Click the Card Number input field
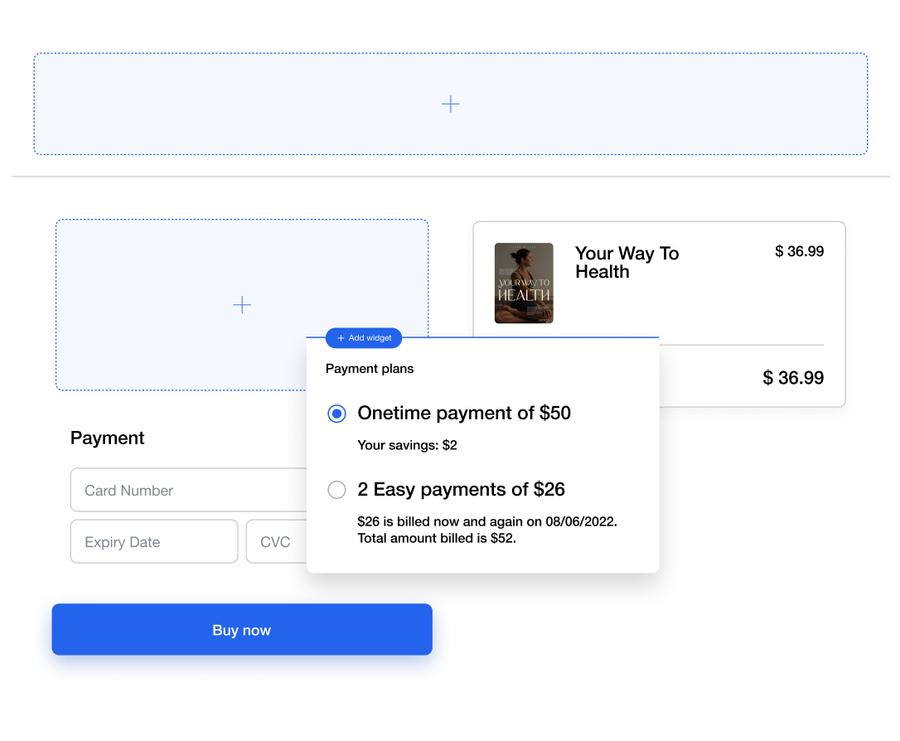 [189, 490]
